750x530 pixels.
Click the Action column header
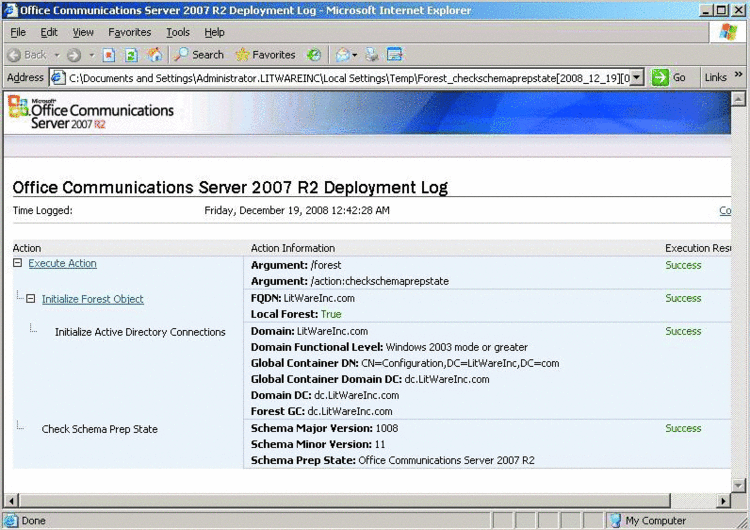coord(27,248)
